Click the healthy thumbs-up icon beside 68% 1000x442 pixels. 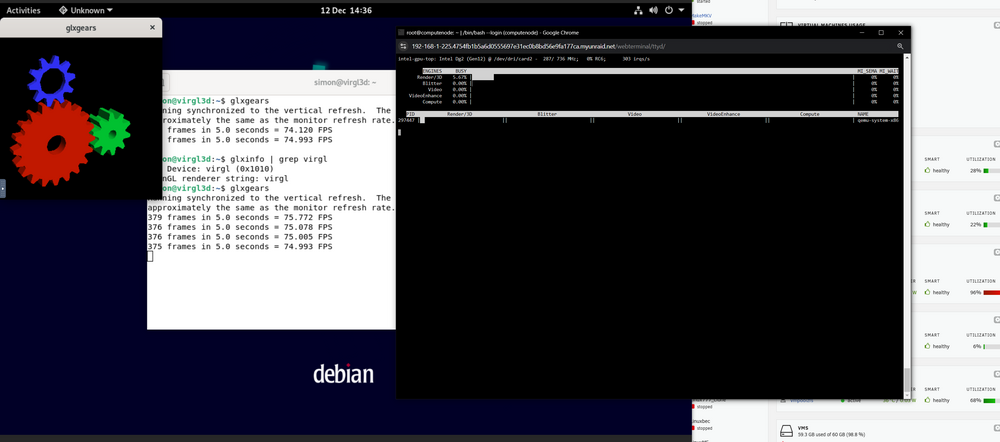click(928, 401)
